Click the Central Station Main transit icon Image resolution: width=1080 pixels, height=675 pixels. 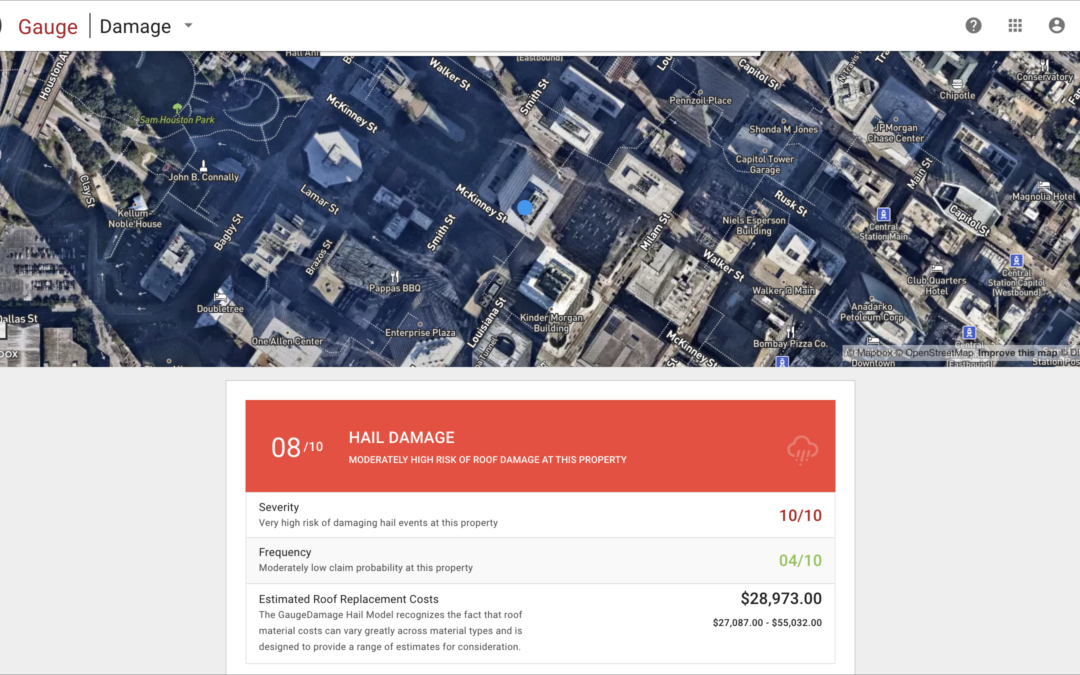tap(883, 214)
